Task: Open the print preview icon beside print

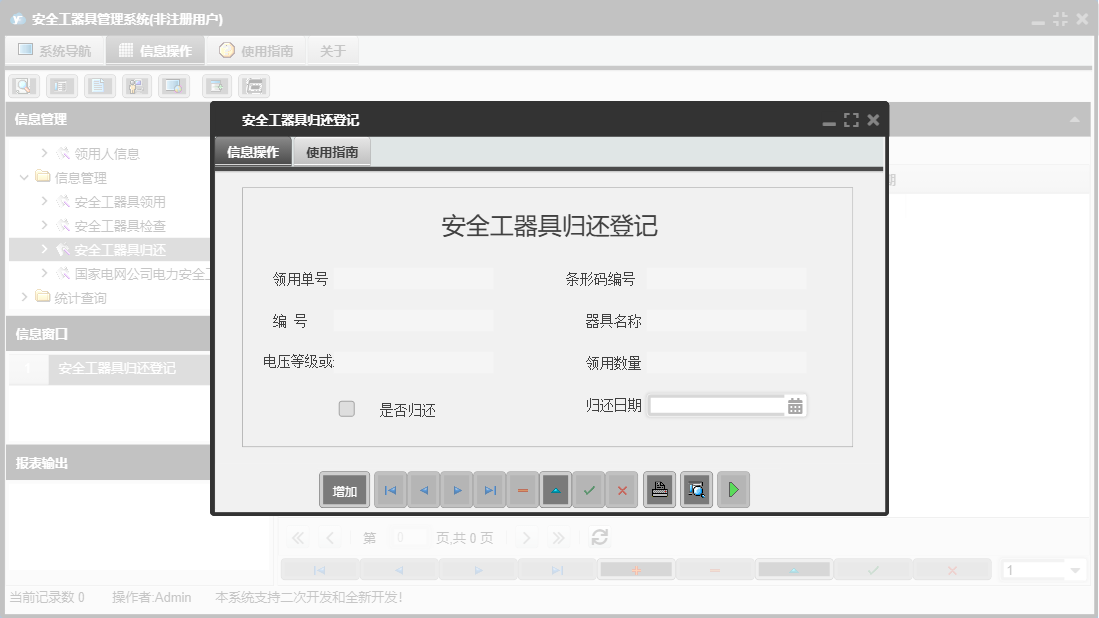Action: 696,489
